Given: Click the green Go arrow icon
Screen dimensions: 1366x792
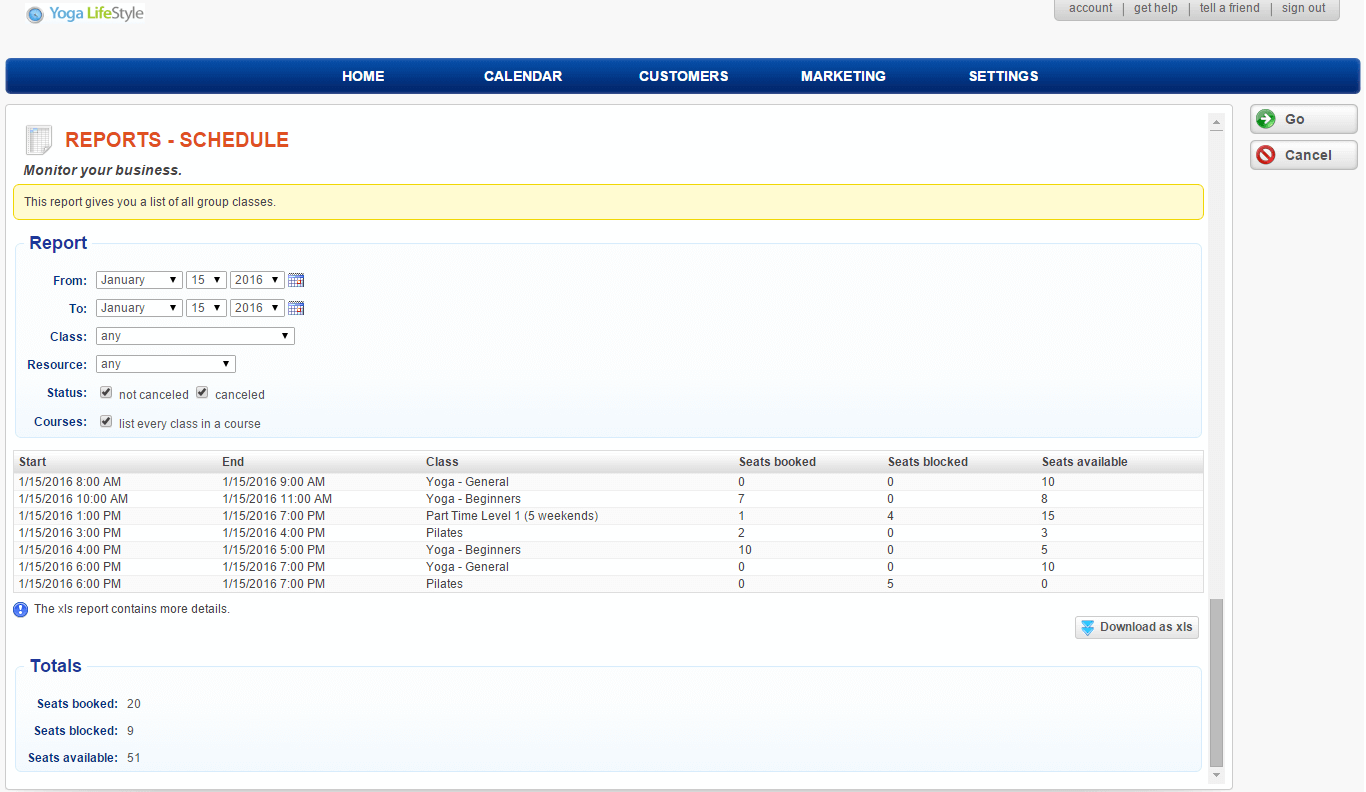Looking at the screenshot, I should (x=1266, y=118).
